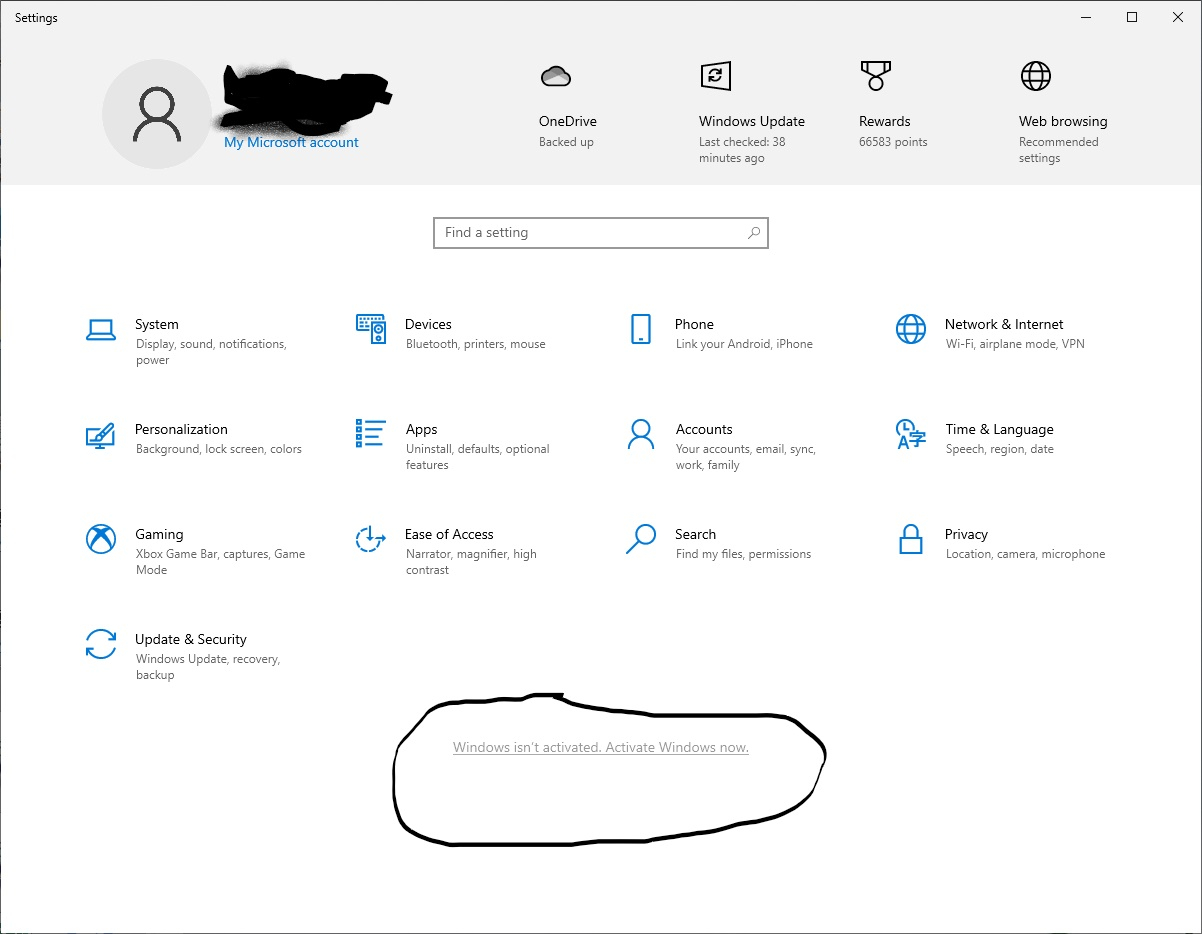Select the Search category title
The width and height of the screenshot is (1202, 934).
click(x=695, y=534)
